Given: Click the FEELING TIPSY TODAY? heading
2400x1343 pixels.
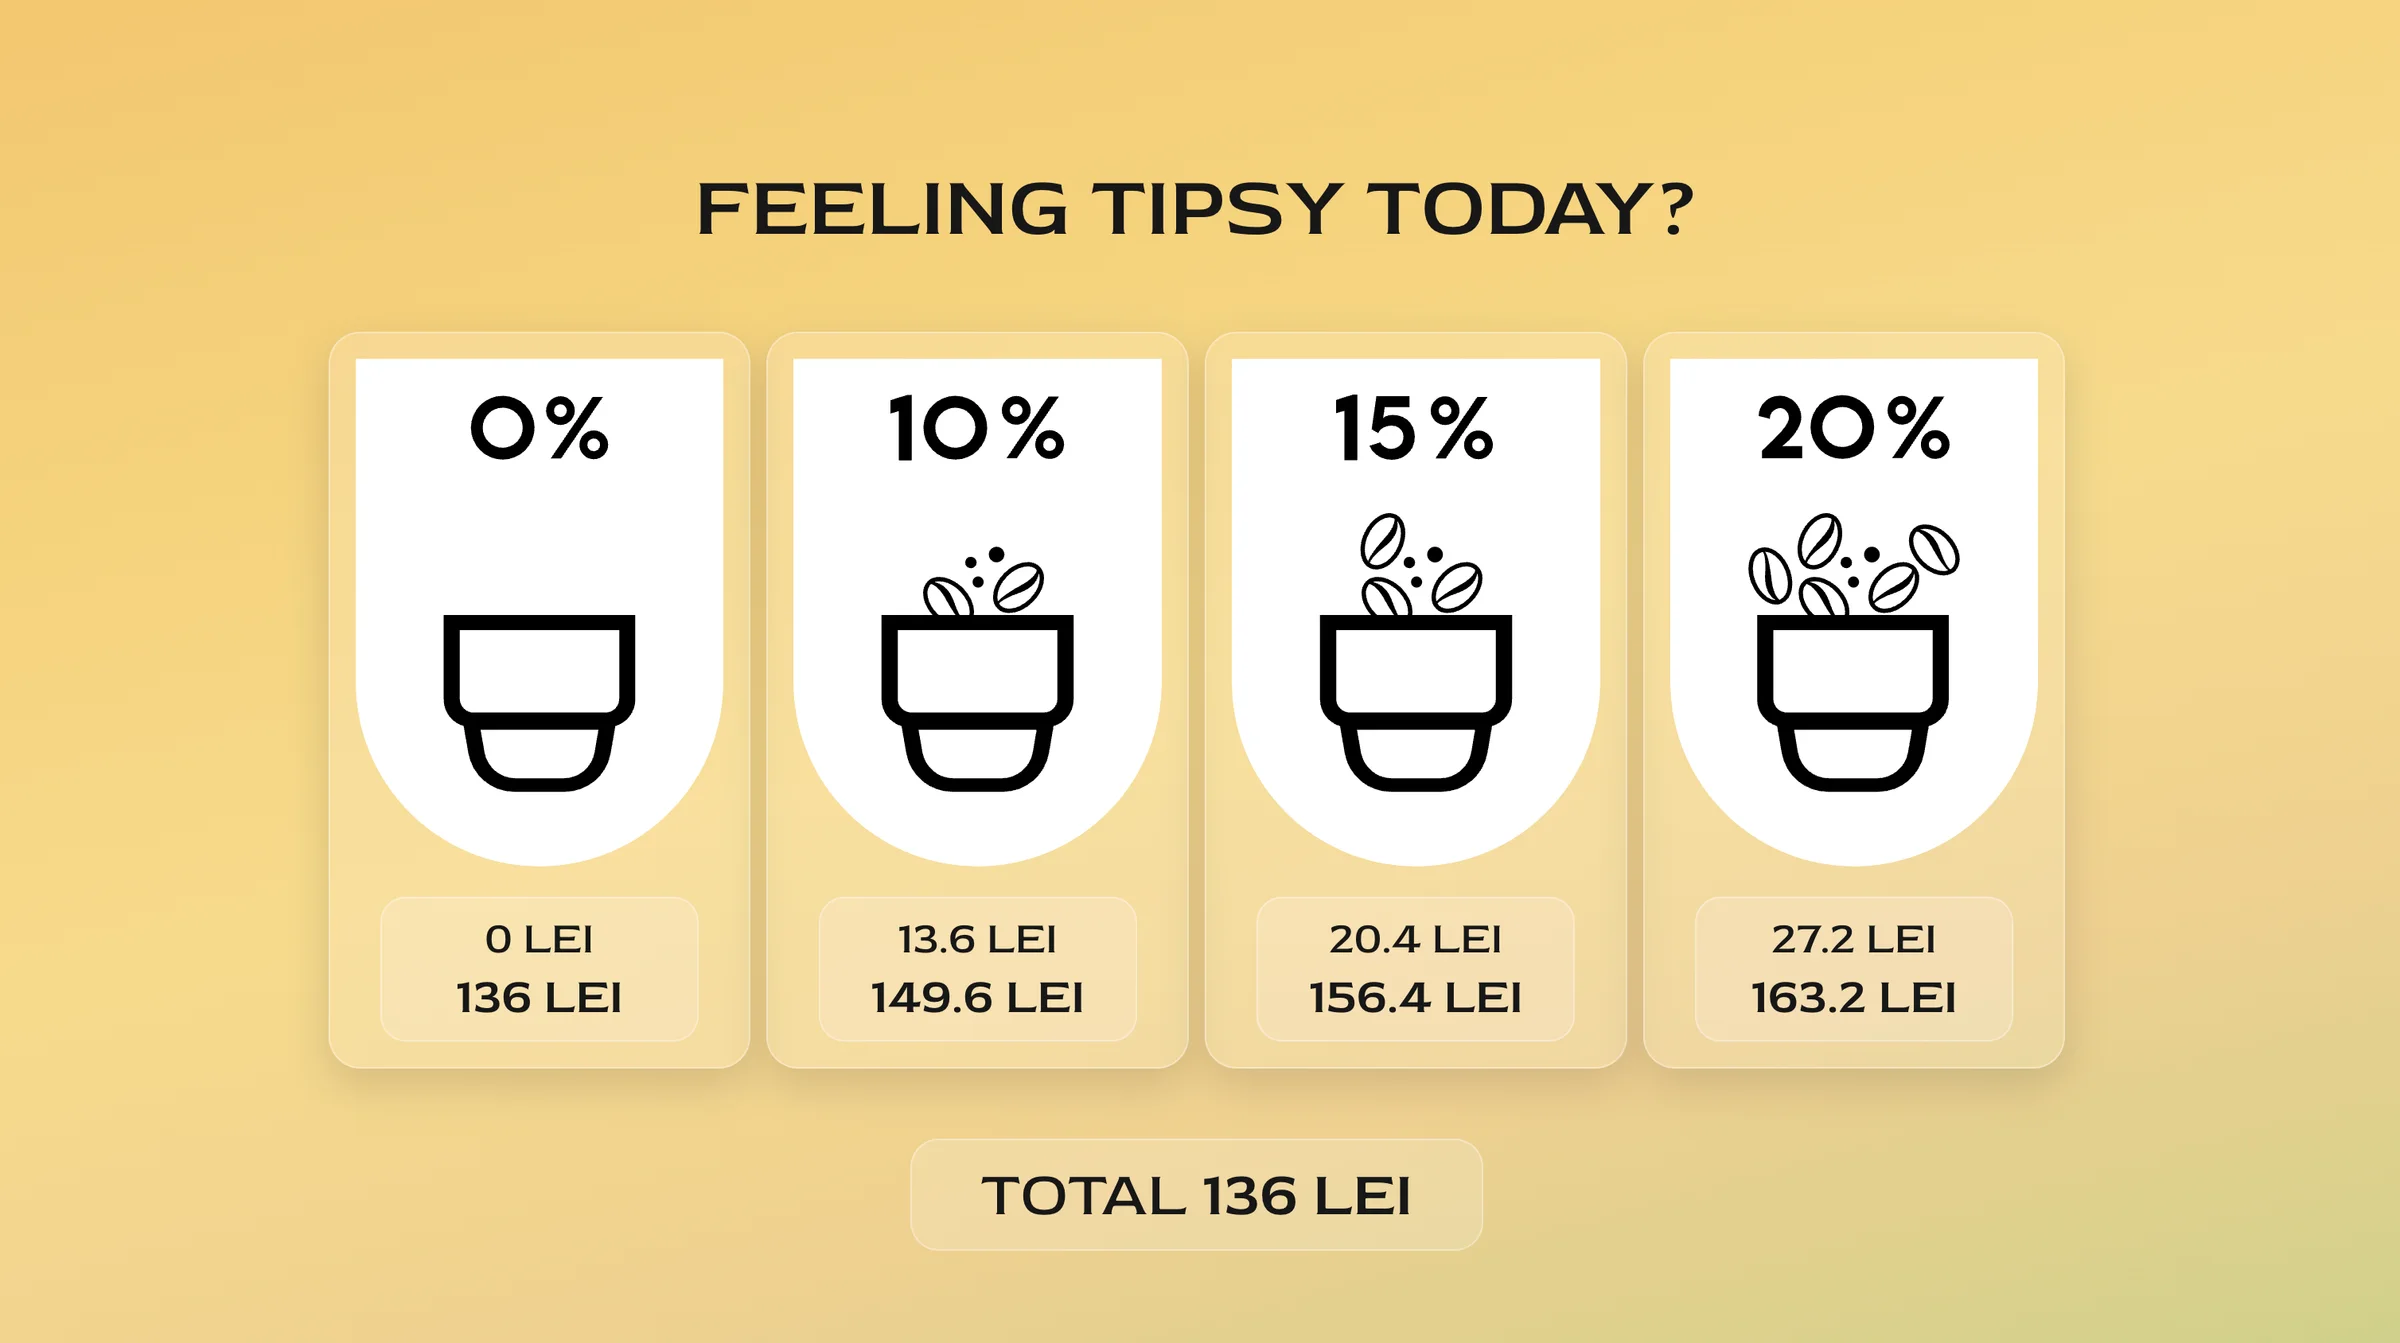Looking at the screenshot, I should click(x=1196, y=209).
